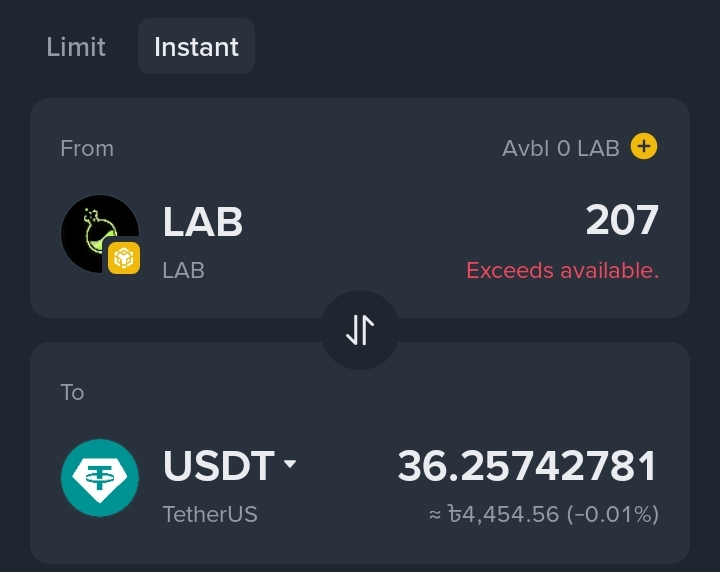This screenshot has width=720, height=572.
Task: Select the Instant tab
Action: [196, 47]
